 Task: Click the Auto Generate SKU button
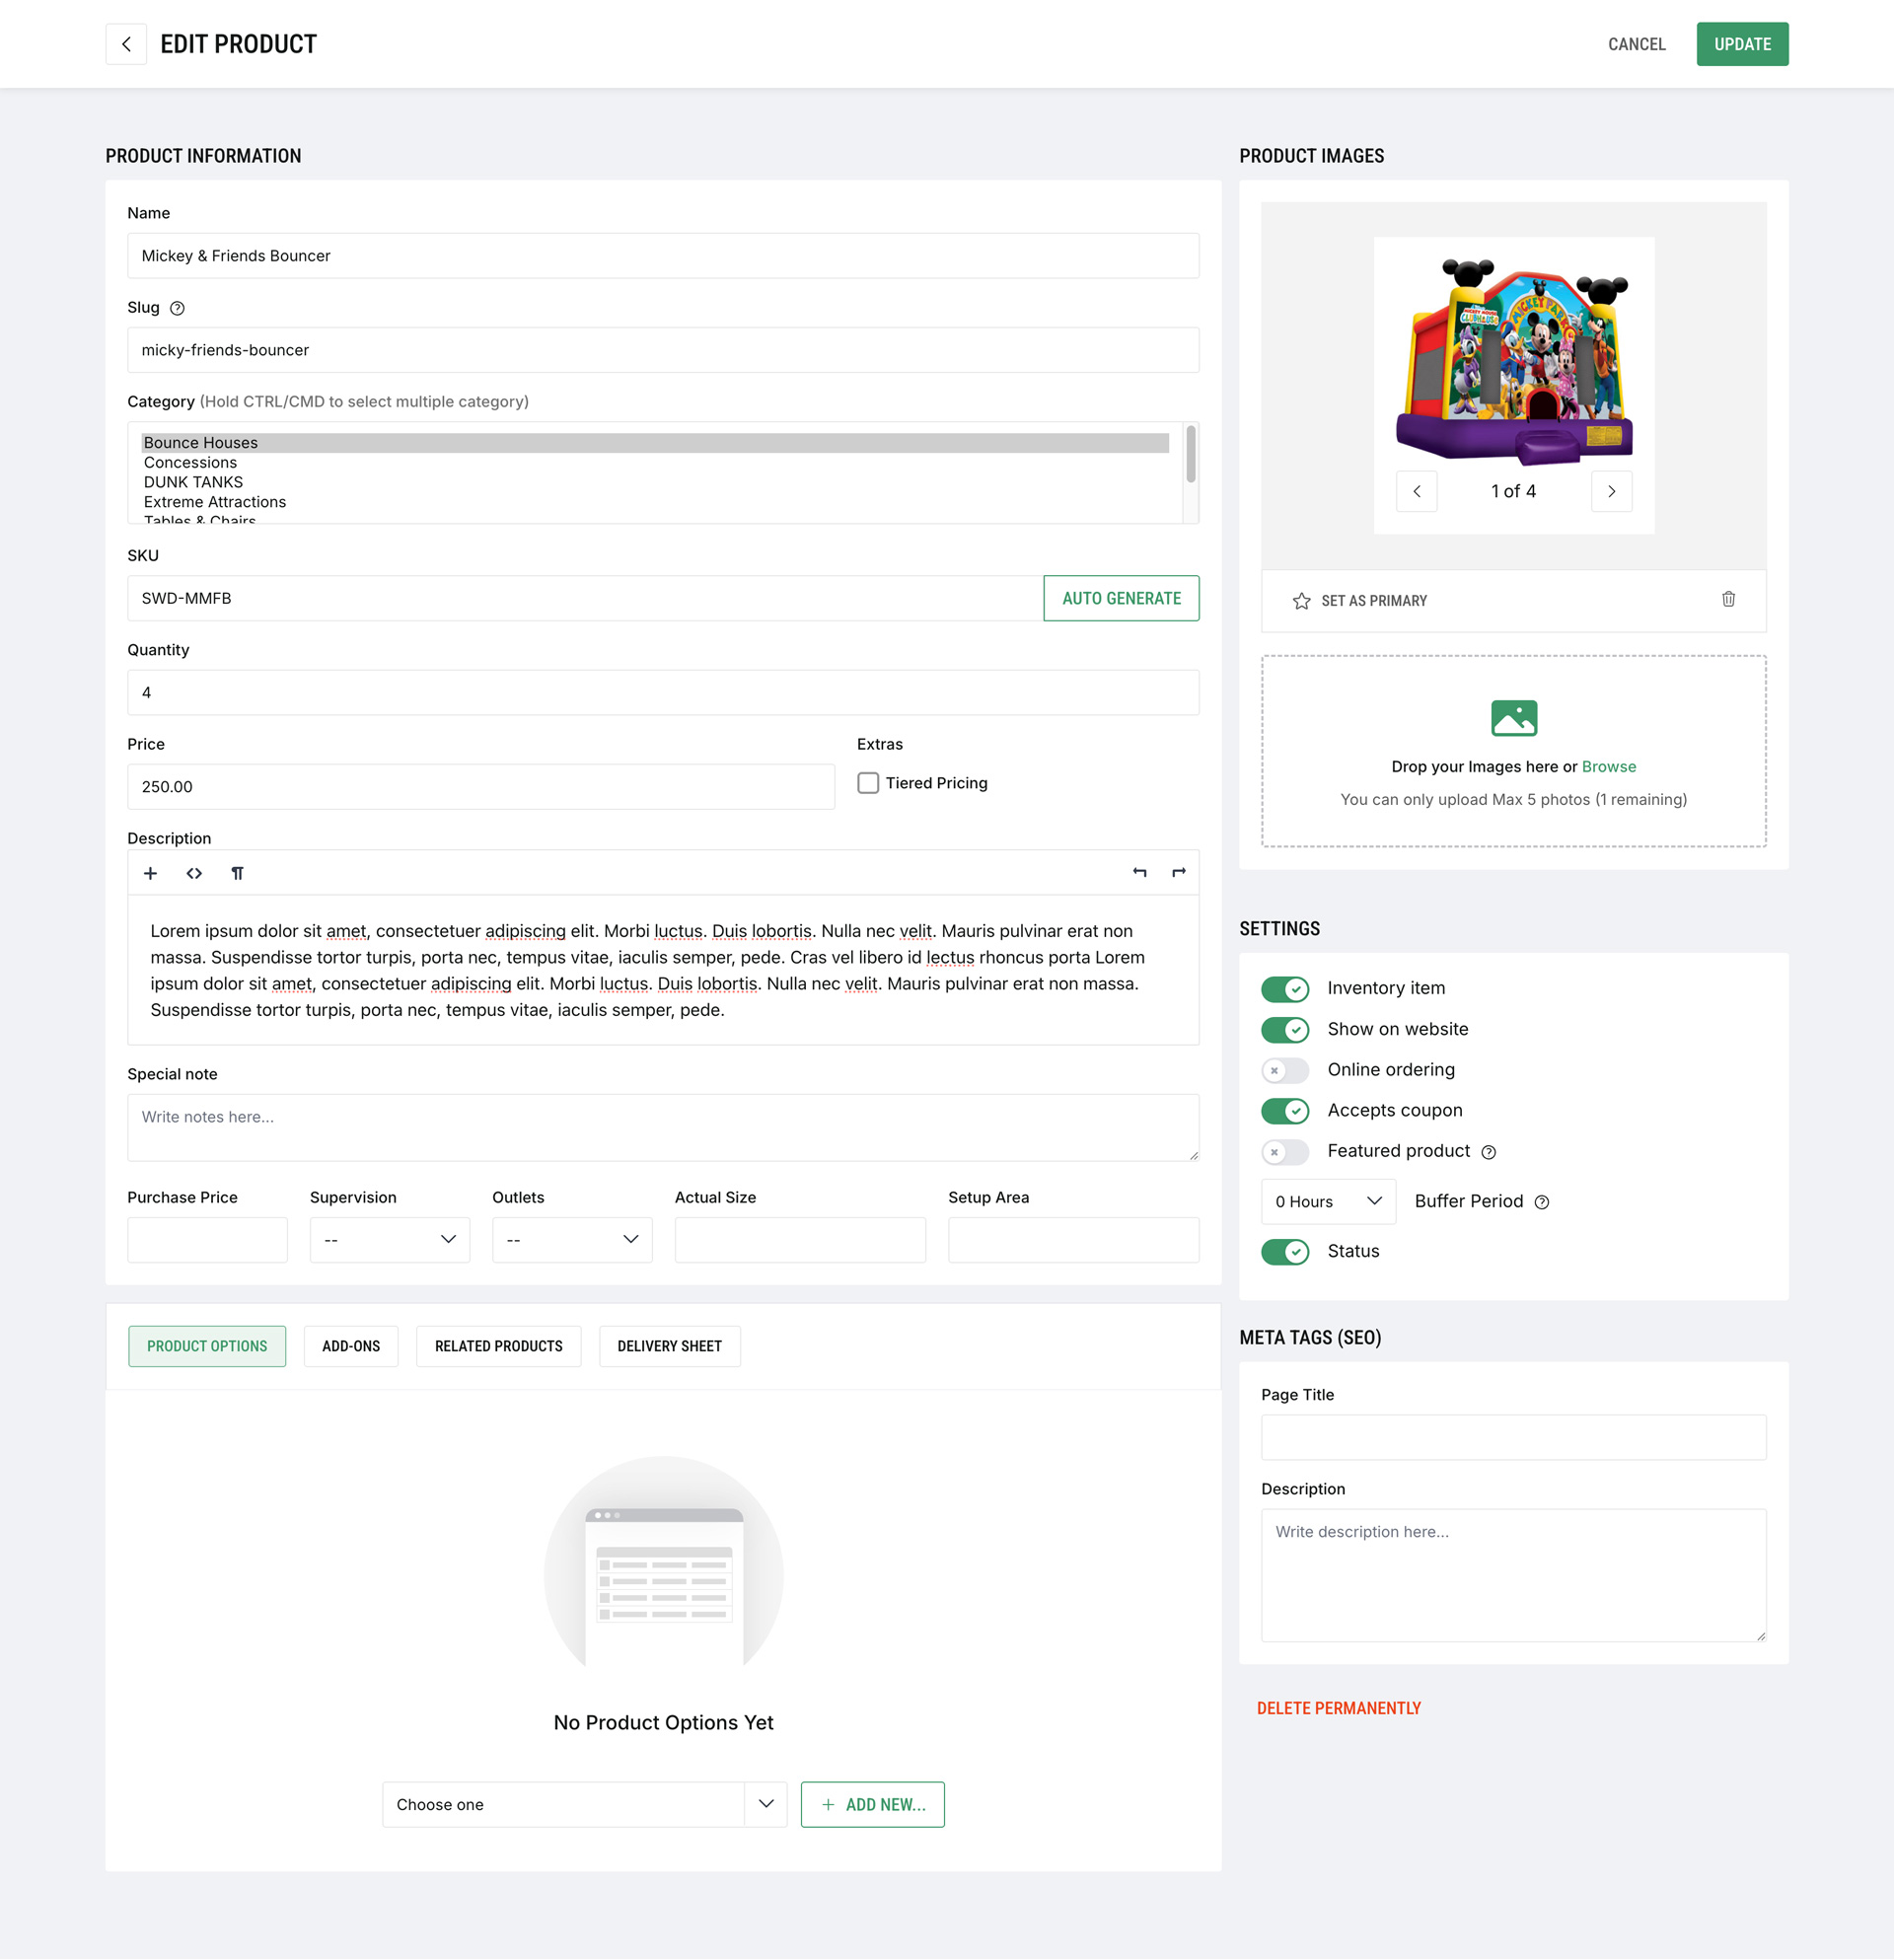1121,598
